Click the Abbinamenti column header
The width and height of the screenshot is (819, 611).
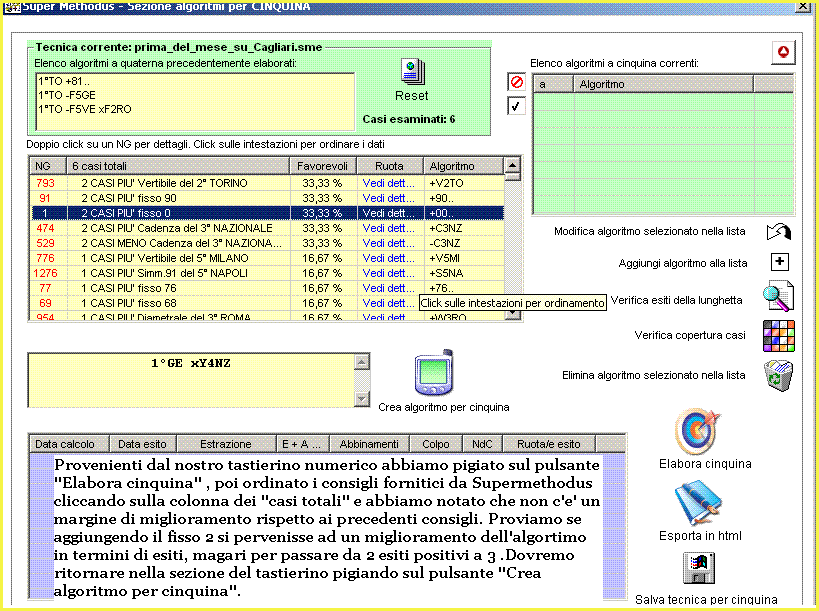click(x=370, y=444)
